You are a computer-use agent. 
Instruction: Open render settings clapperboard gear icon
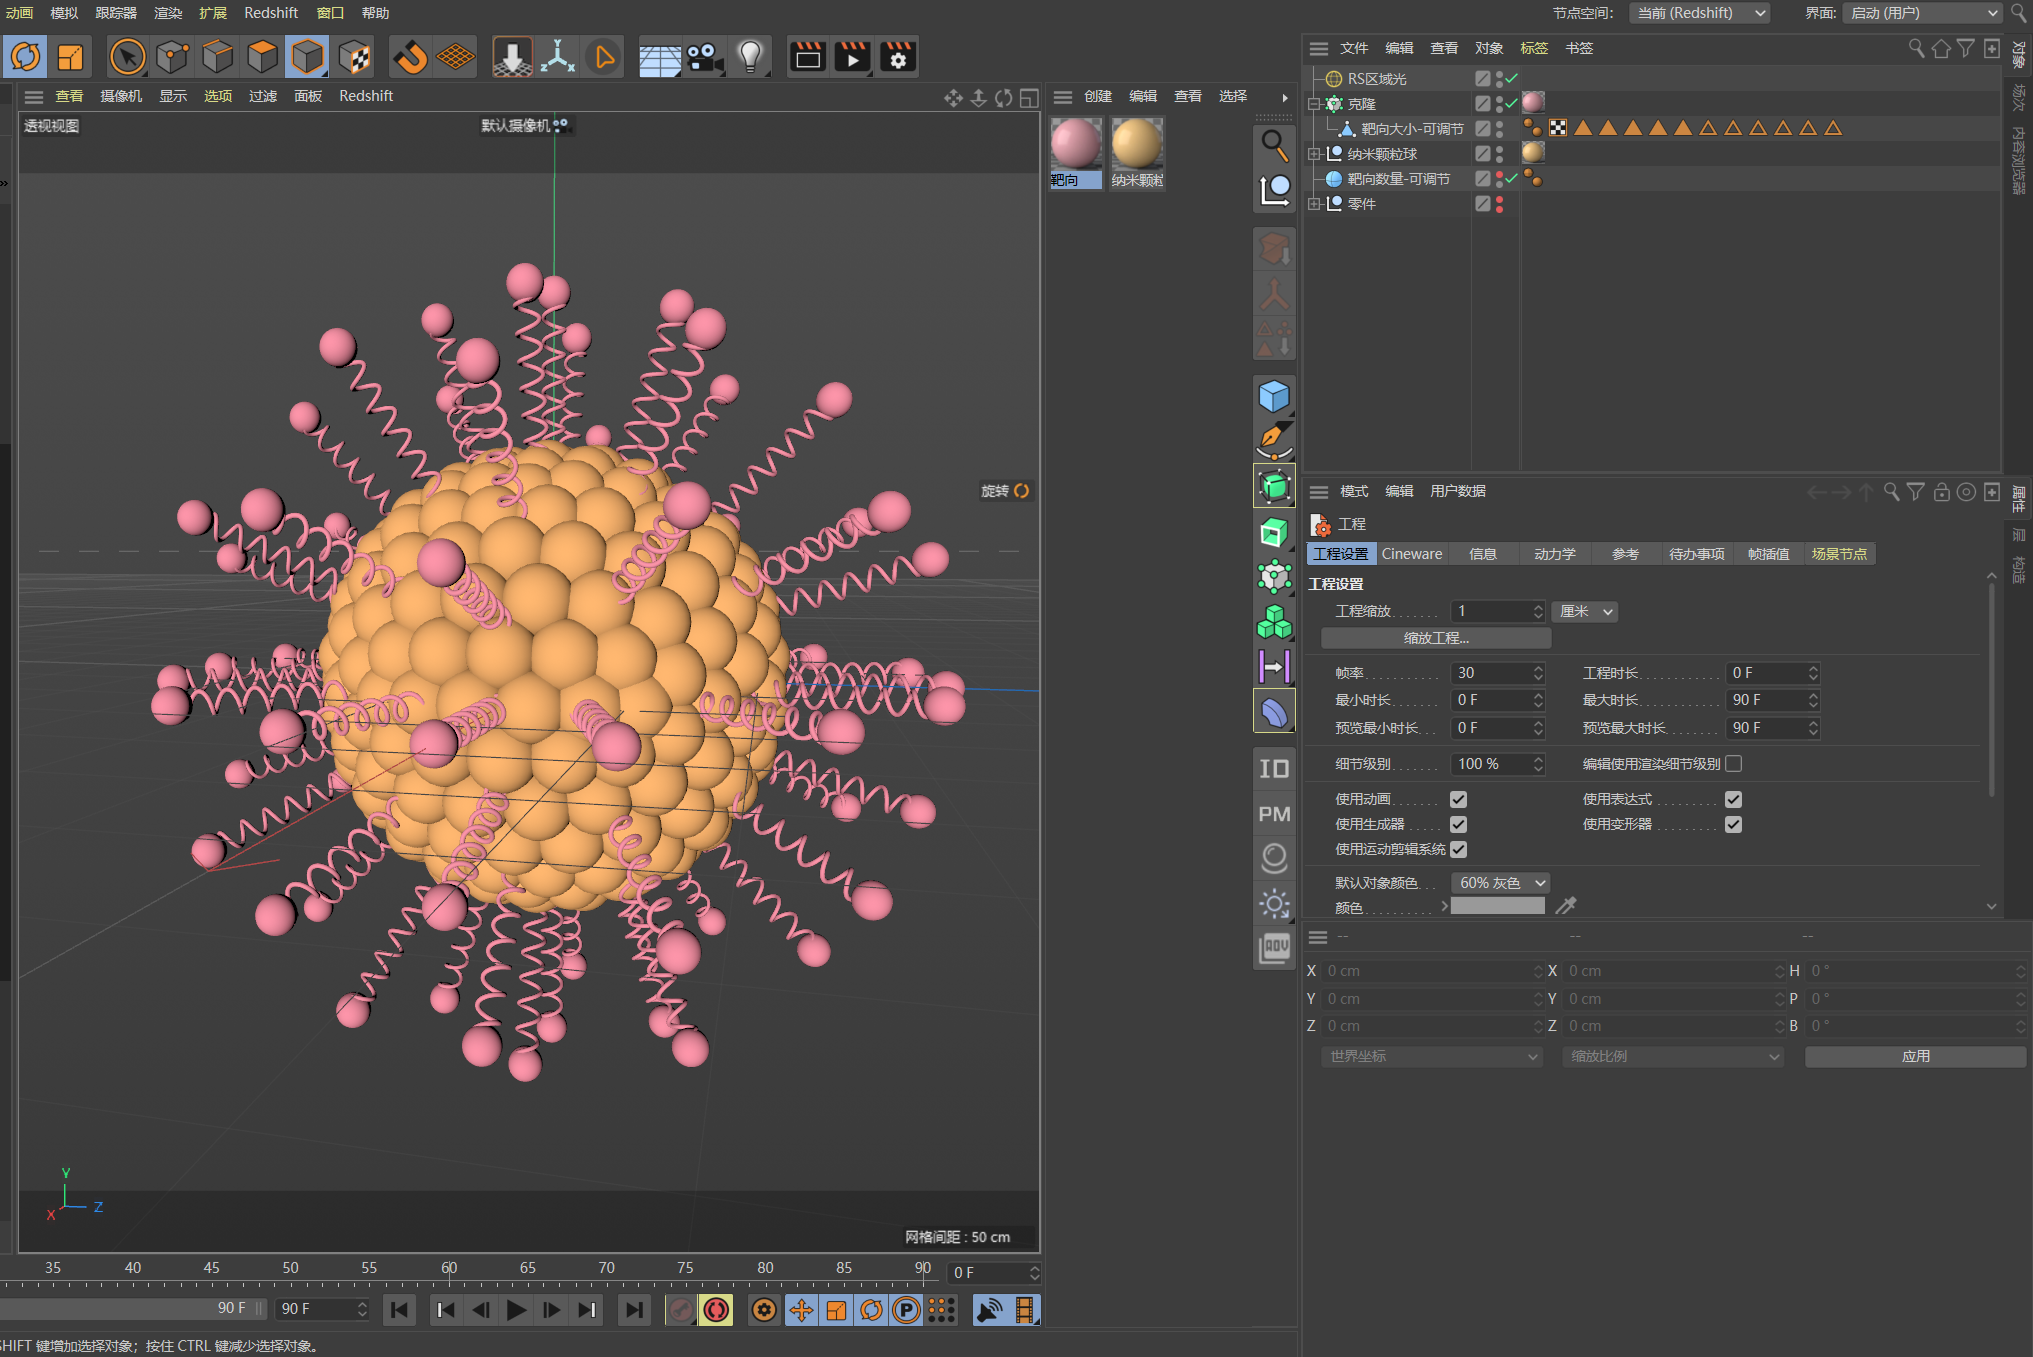(x=898, y=57)
